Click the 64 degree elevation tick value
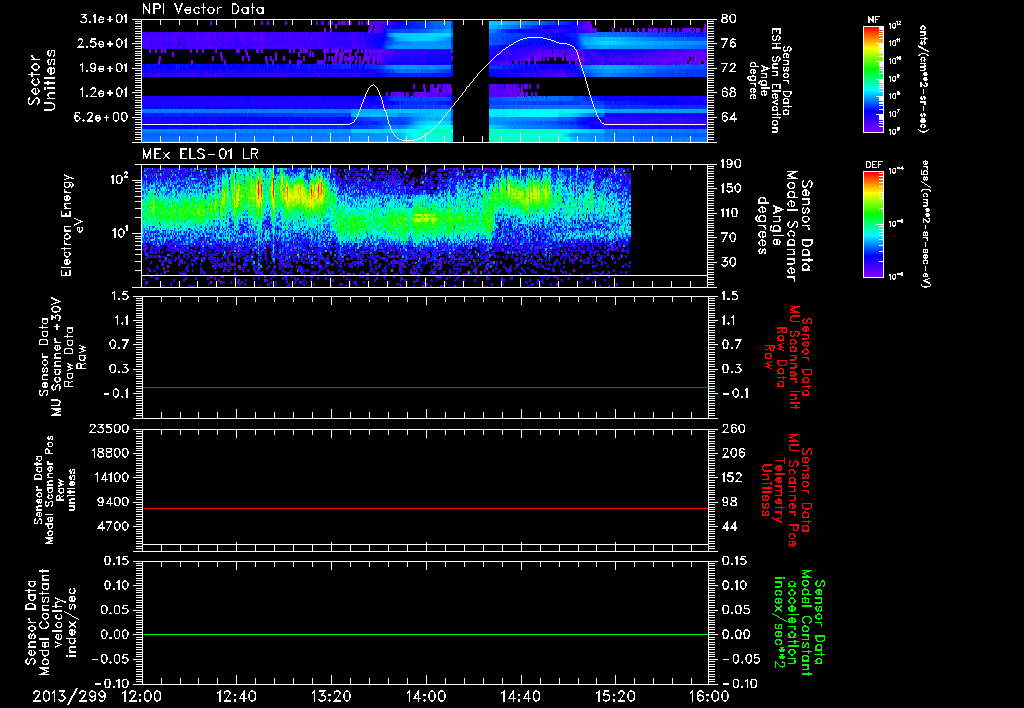Viewport: 1024px width, 708px height. pos(729,117)
